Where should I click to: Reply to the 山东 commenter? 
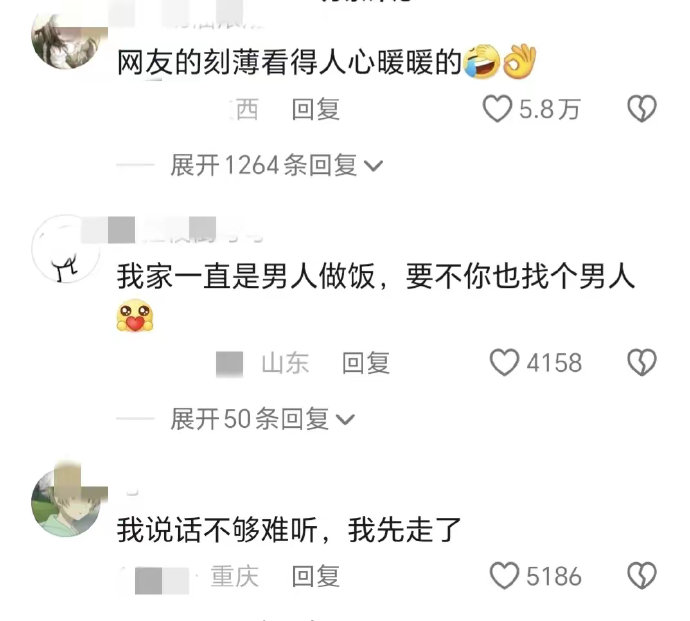point(366,363)
